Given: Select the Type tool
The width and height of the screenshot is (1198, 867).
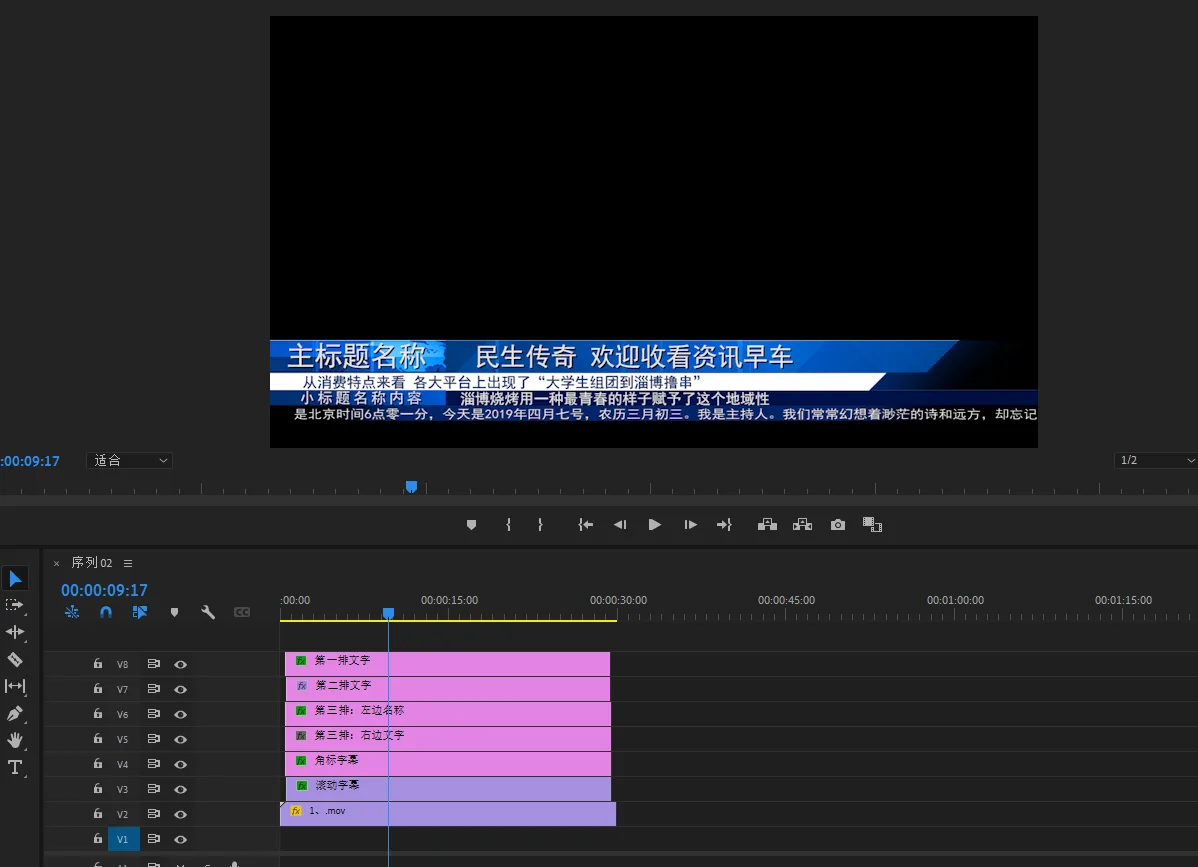Looking at the screenshot, I should click(15, 768).
